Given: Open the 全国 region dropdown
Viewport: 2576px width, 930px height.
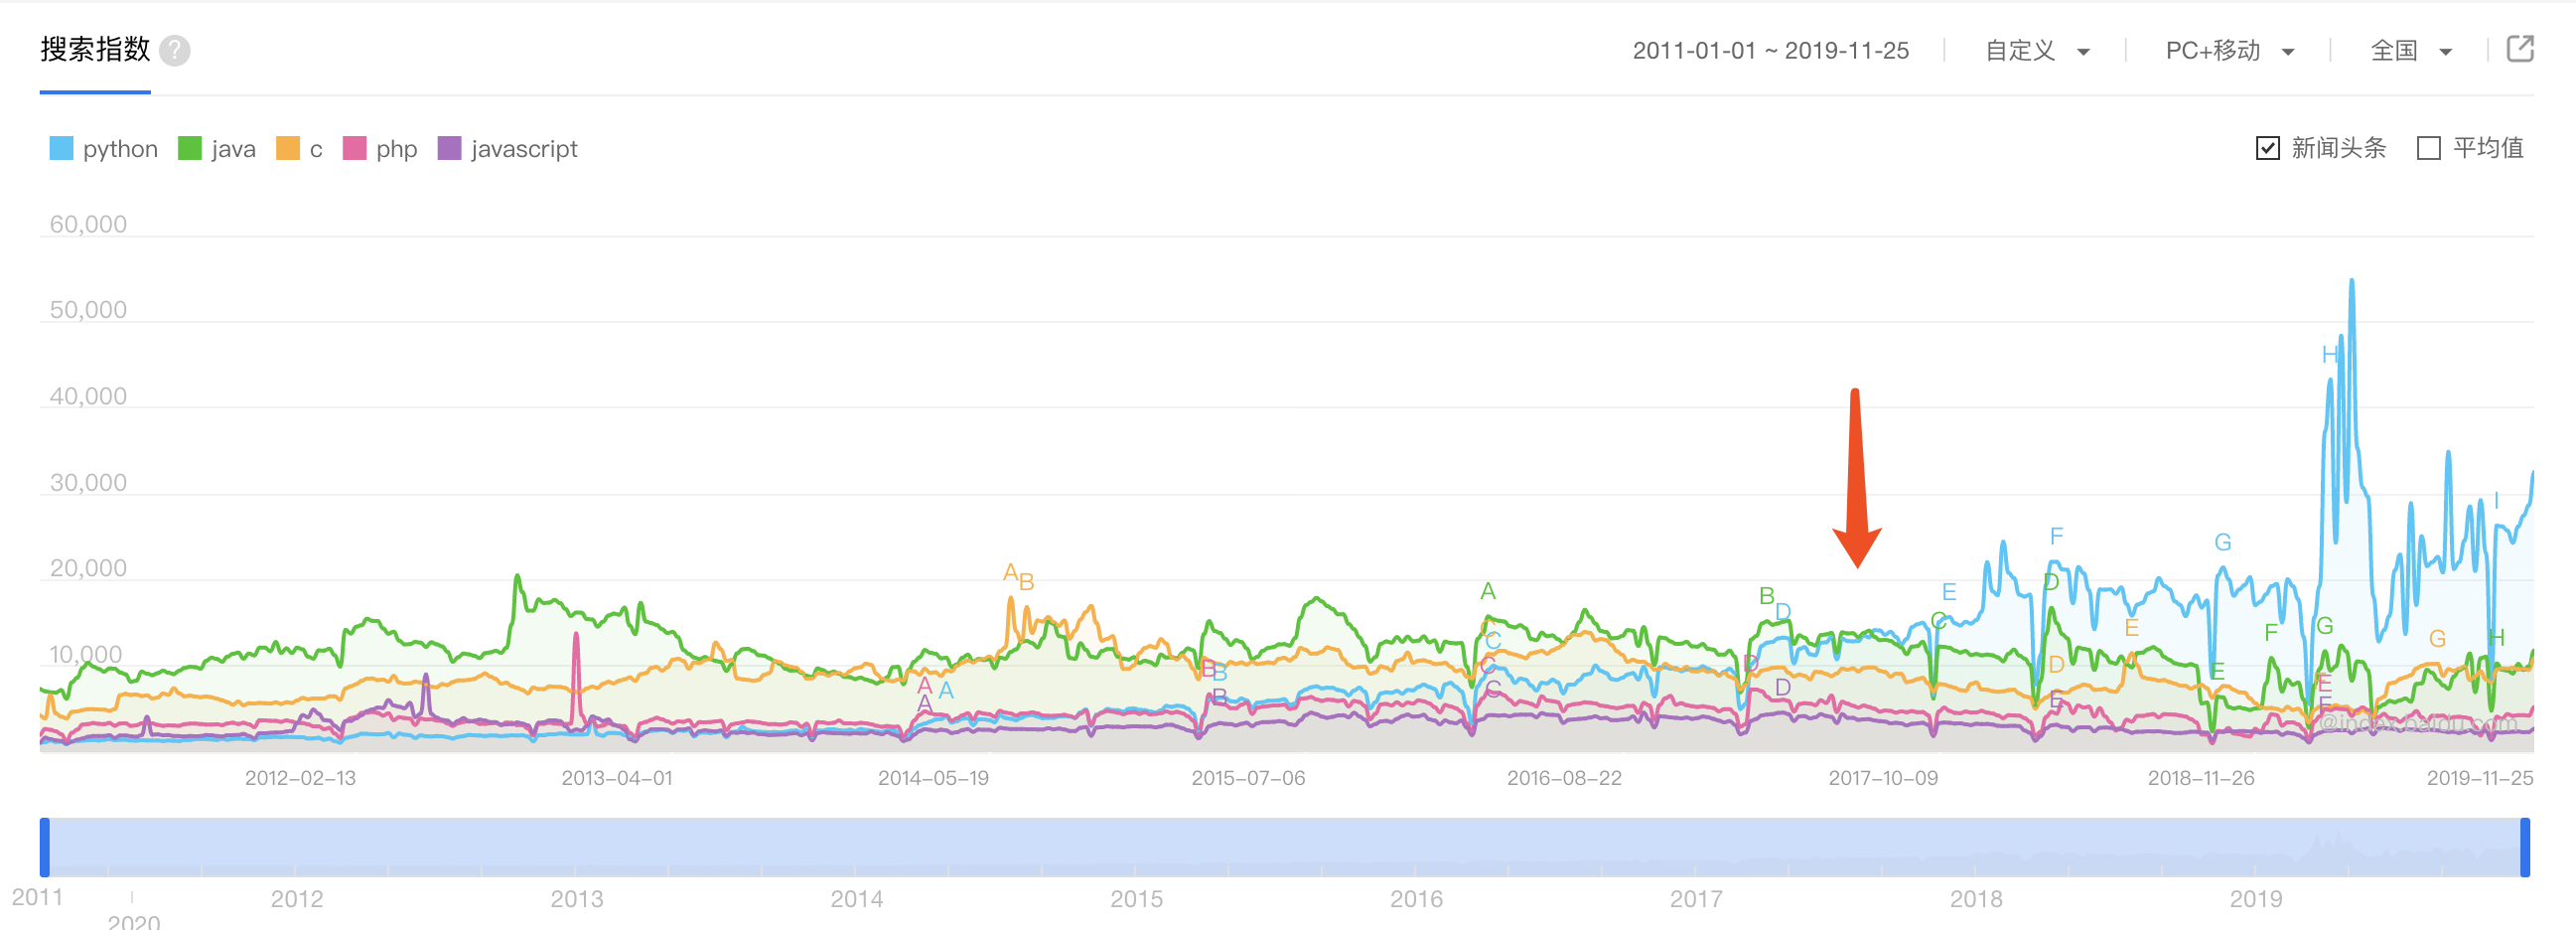Looking at the screenshot, I should [x=2410, y=51].
